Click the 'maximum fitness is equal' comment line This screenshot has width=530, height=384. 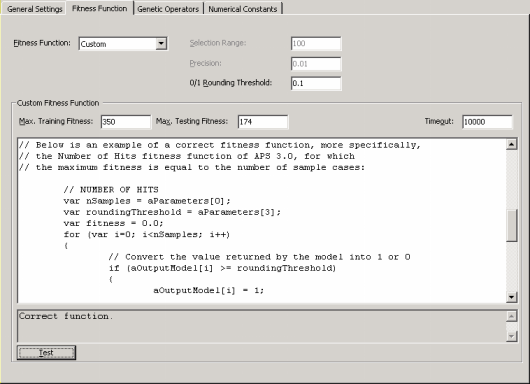[x=192, y=167]
